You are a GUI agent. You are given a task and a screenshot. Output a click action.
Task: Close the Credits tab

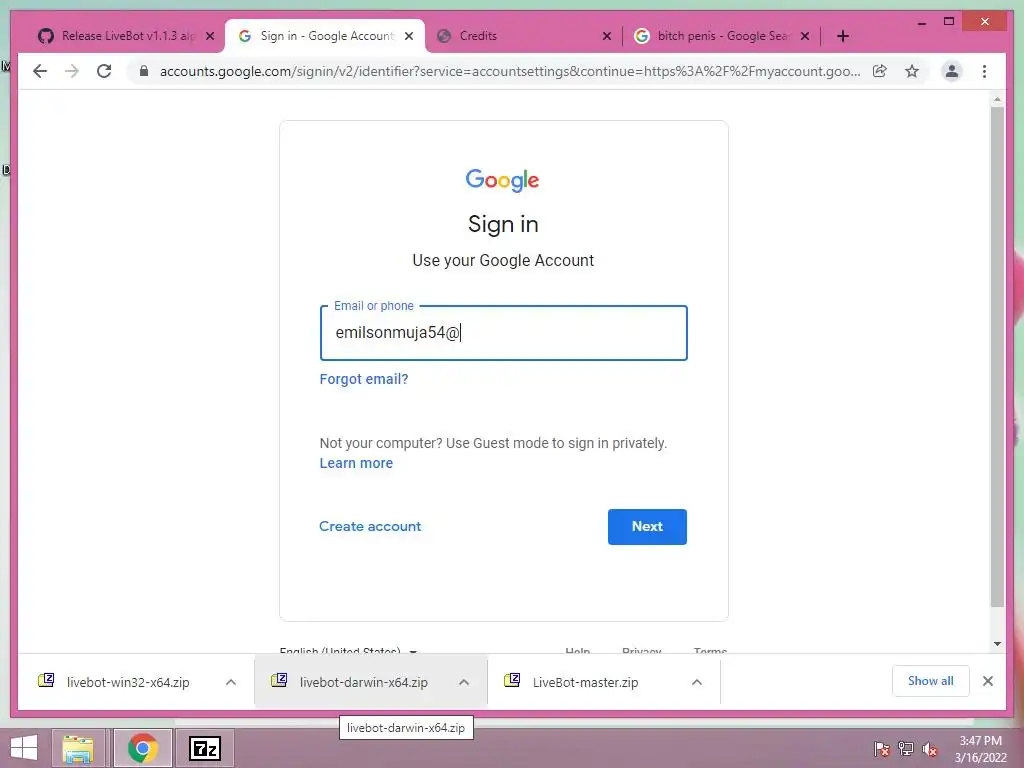tap(607, 36)
